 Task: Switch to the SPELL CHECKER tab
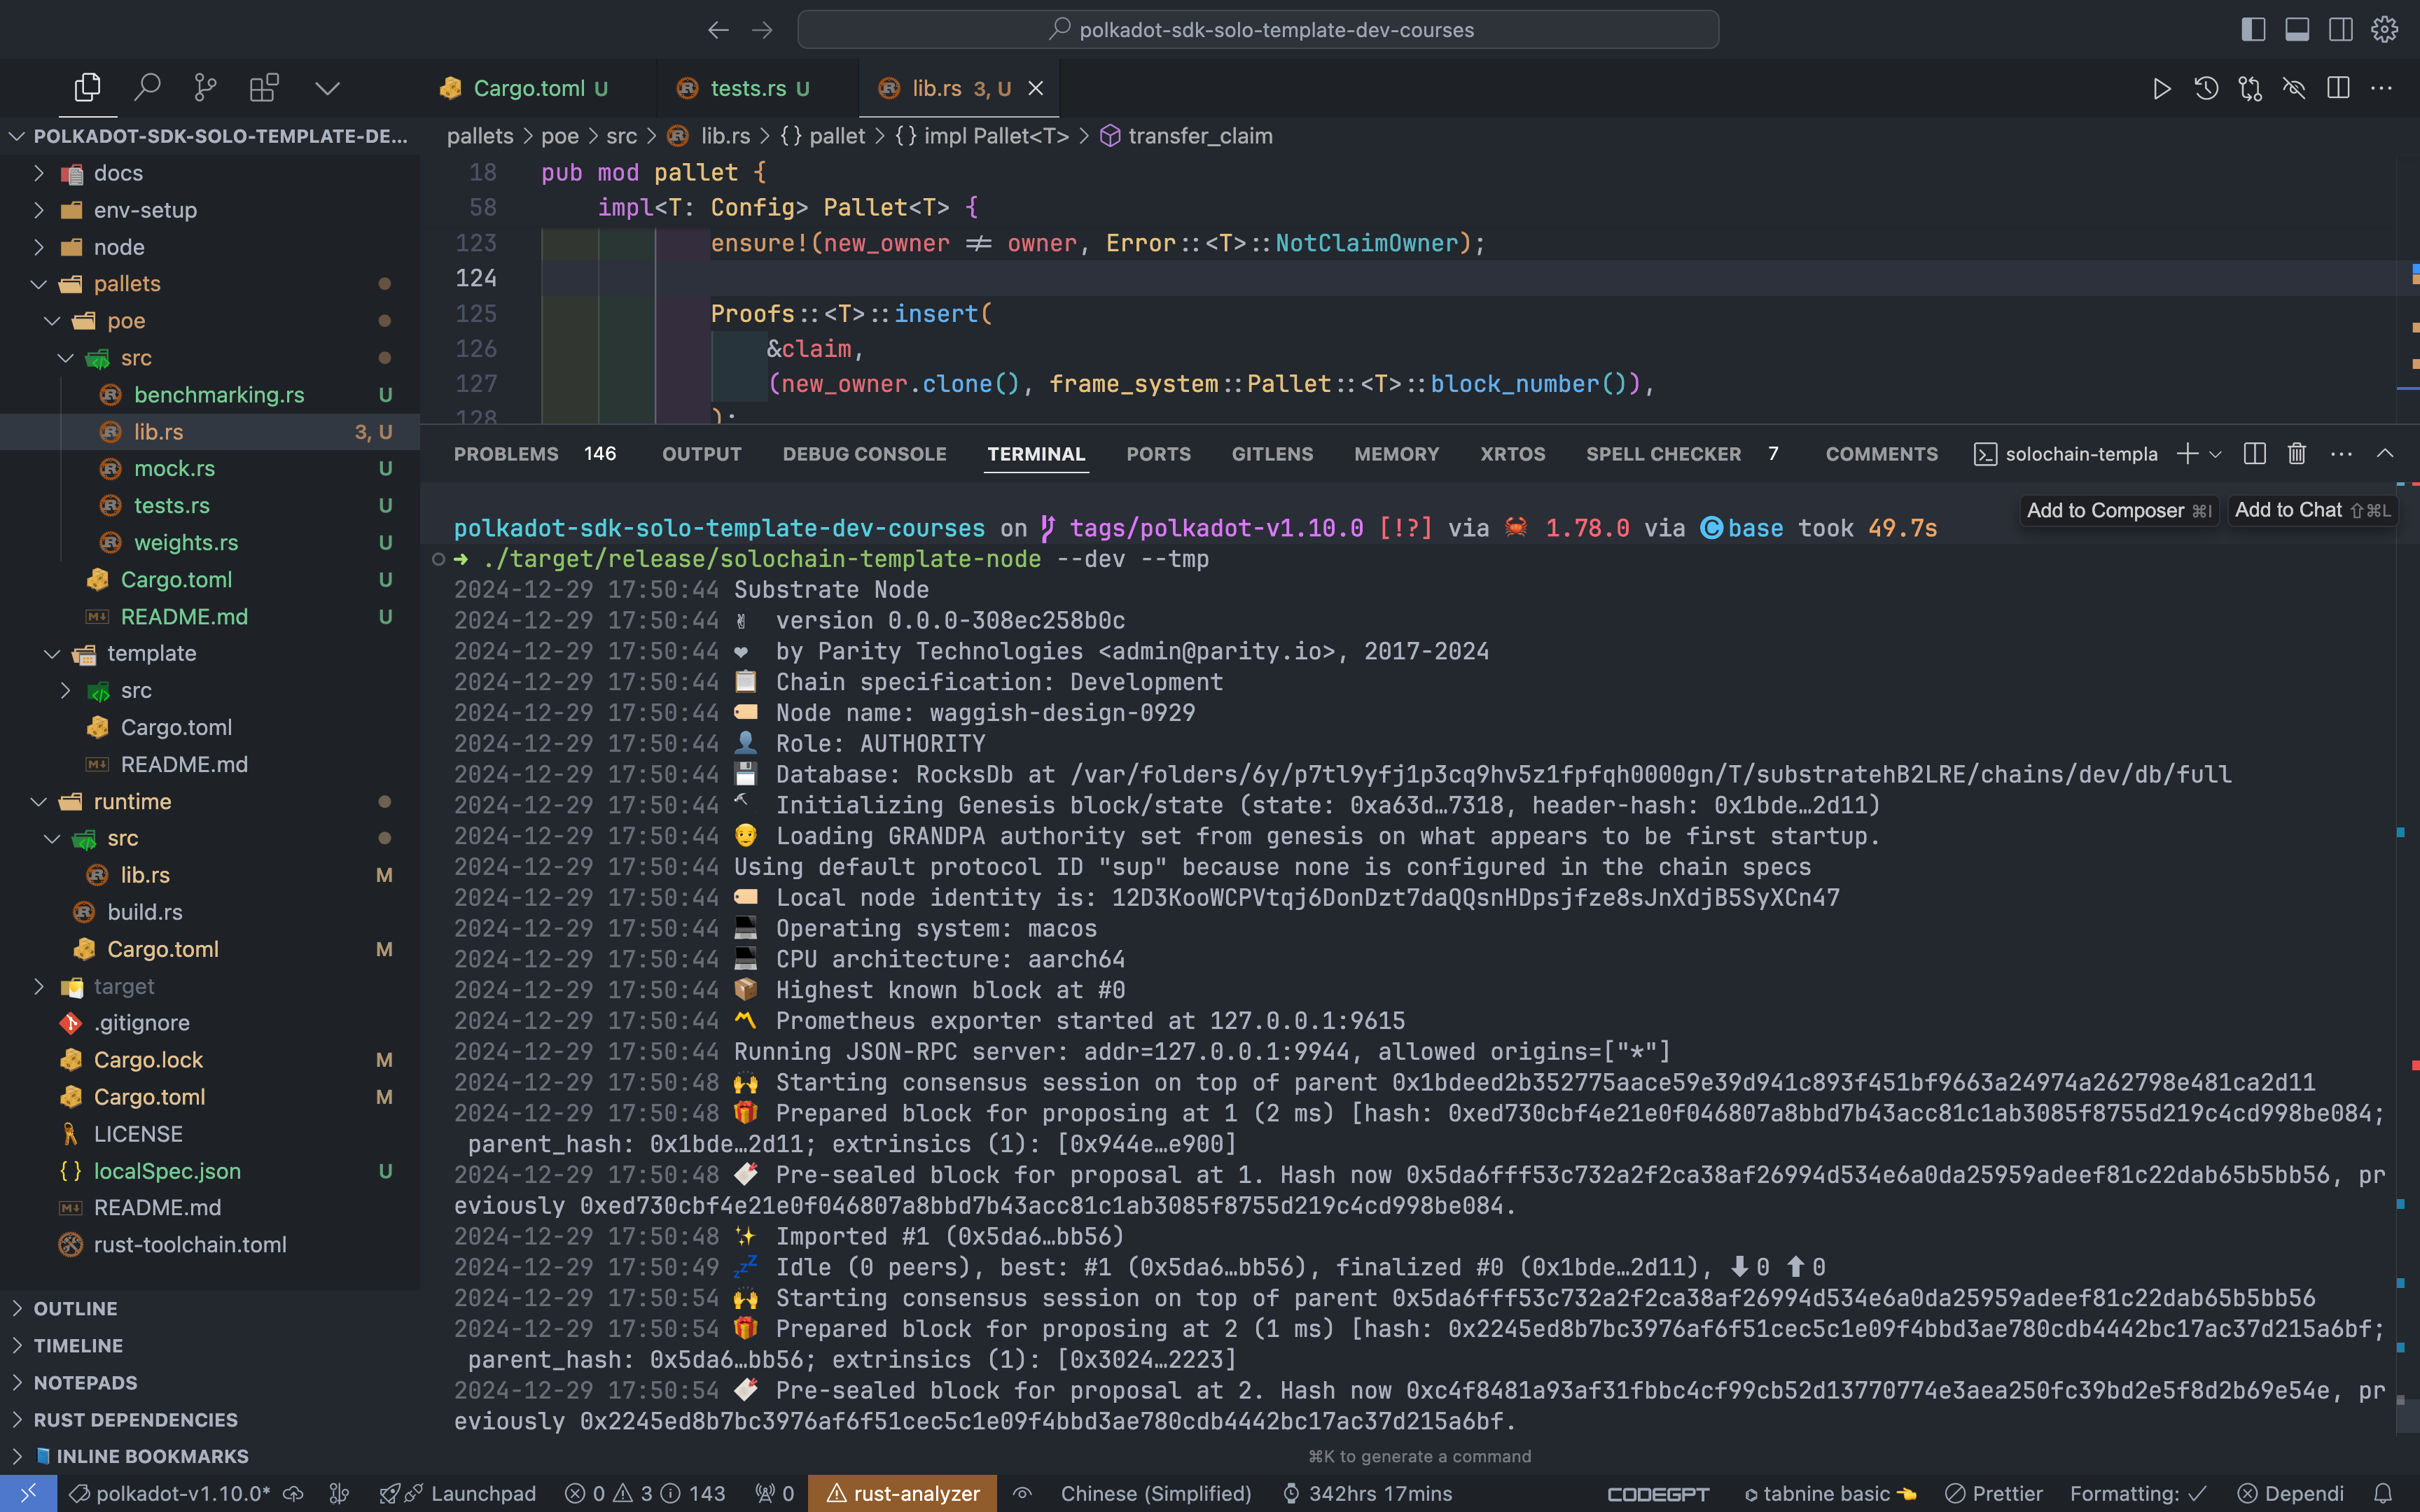point(1663,454)
